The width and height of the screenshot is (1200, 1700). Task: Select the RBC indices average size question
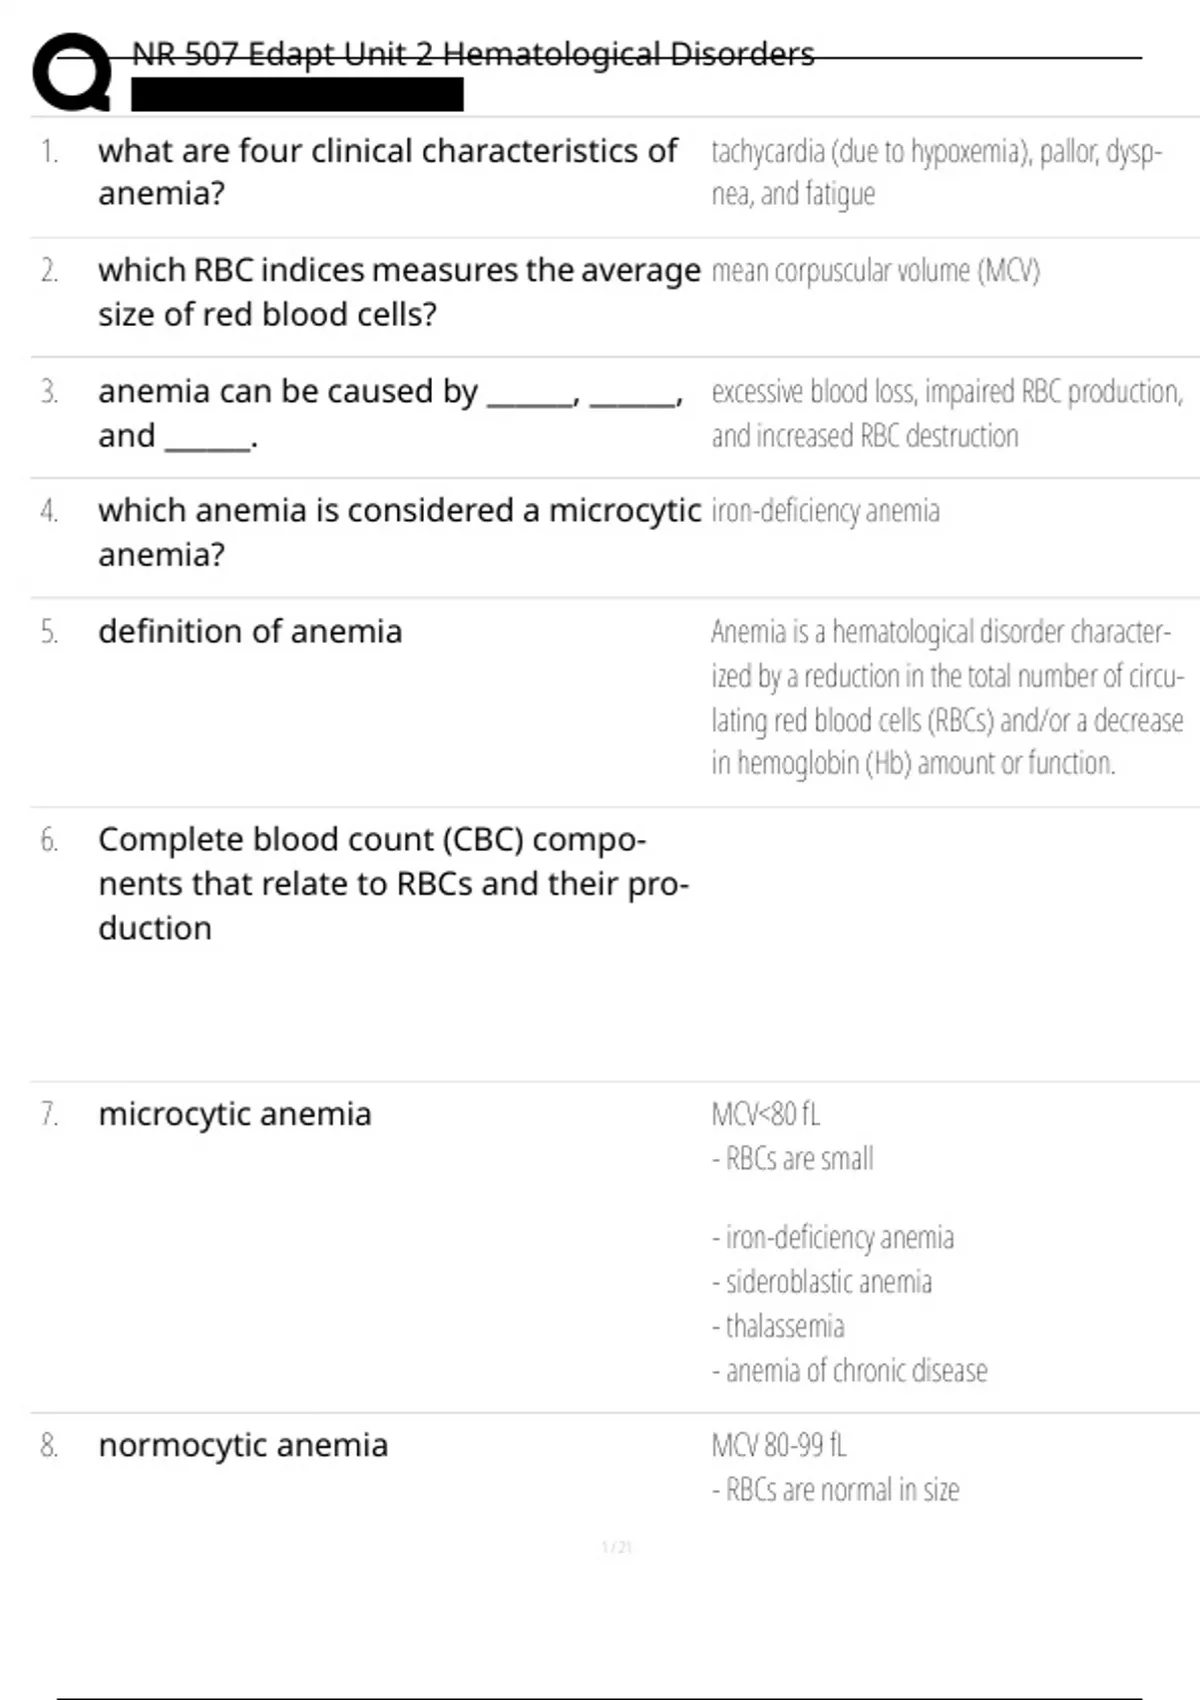399,292
